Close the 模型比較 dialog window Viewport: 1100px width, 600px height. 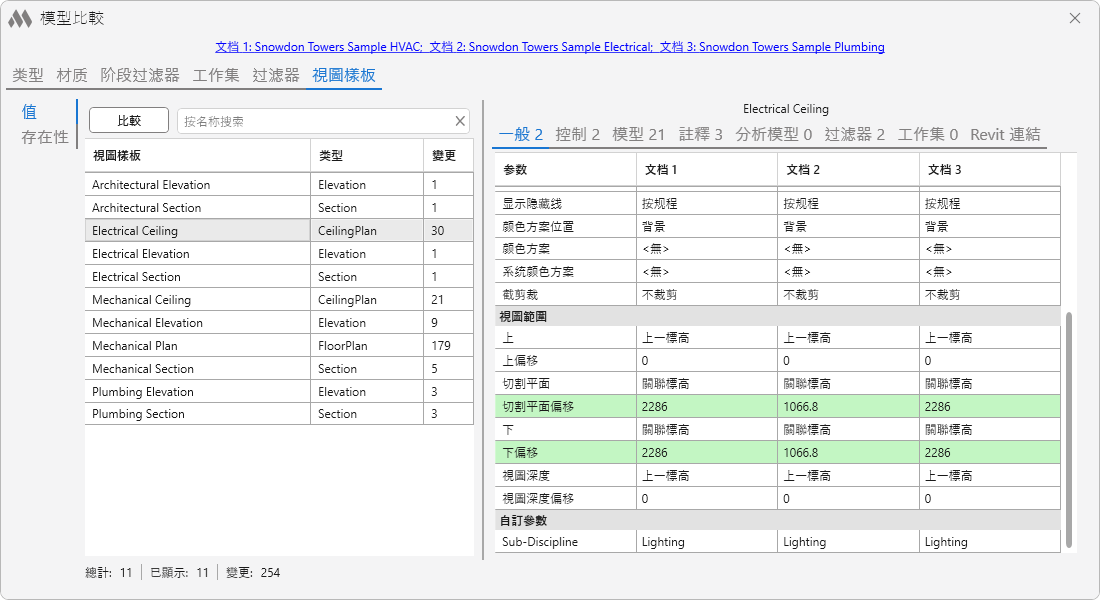(1075, 18)
